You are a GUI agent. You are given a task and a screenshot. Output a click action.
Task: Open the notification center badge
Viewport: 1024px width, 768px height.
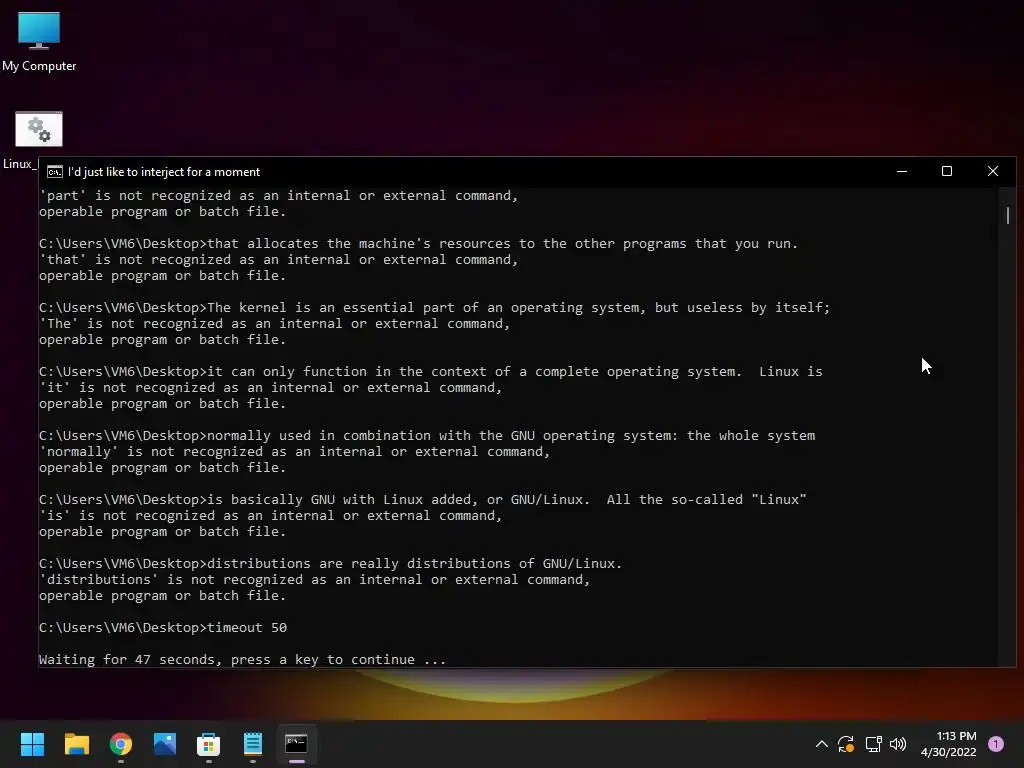996,744
